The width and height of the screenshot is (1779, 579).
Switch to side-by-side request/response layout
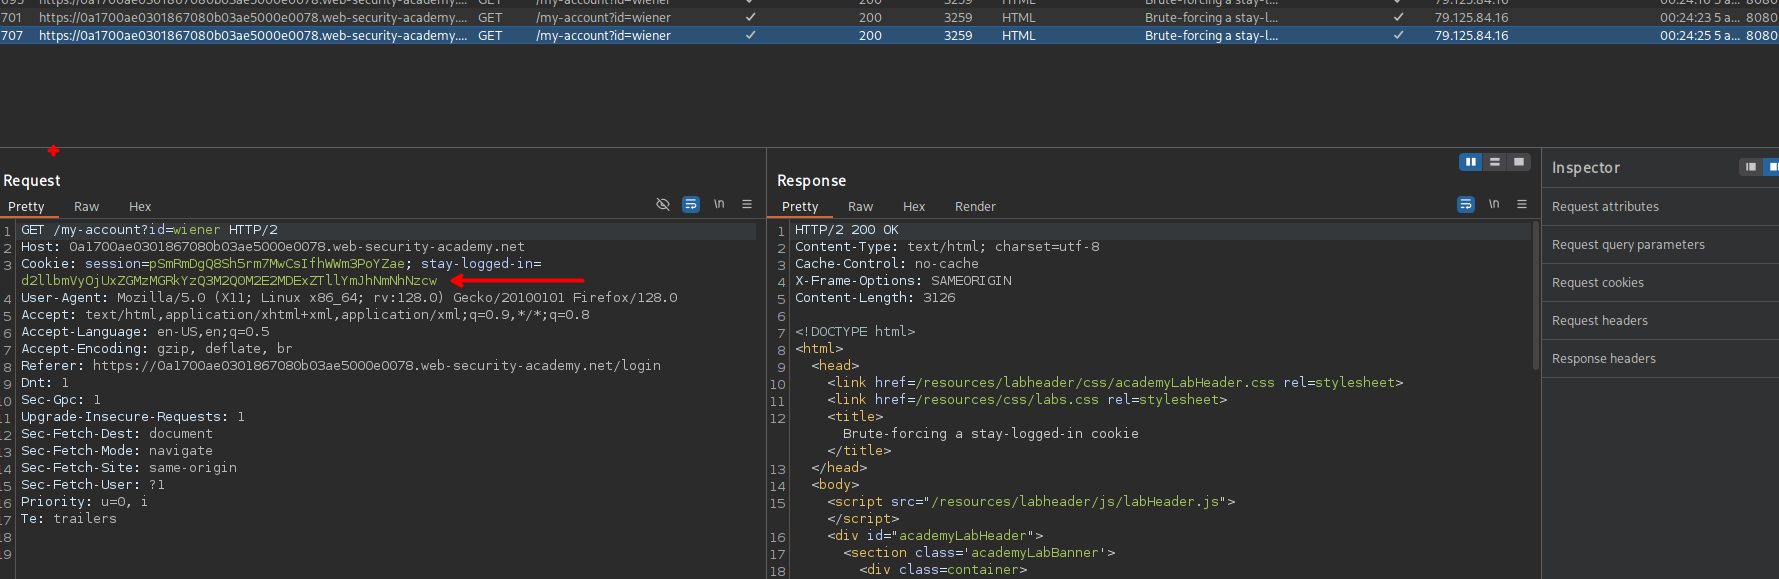pos(1470,162)
